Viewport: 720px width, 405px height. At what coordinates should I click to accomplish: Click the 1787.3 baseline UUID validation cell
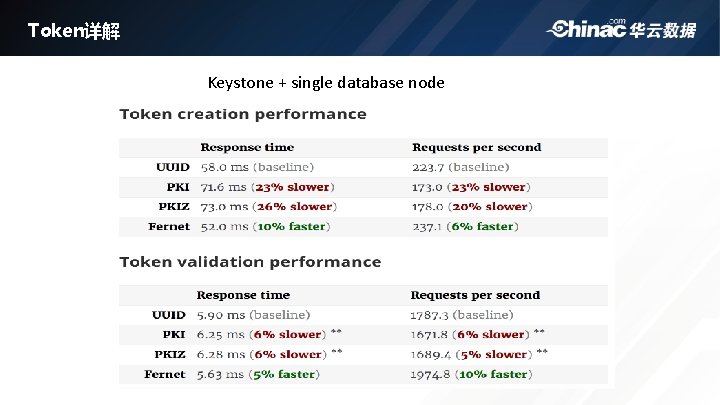[461, 315]
